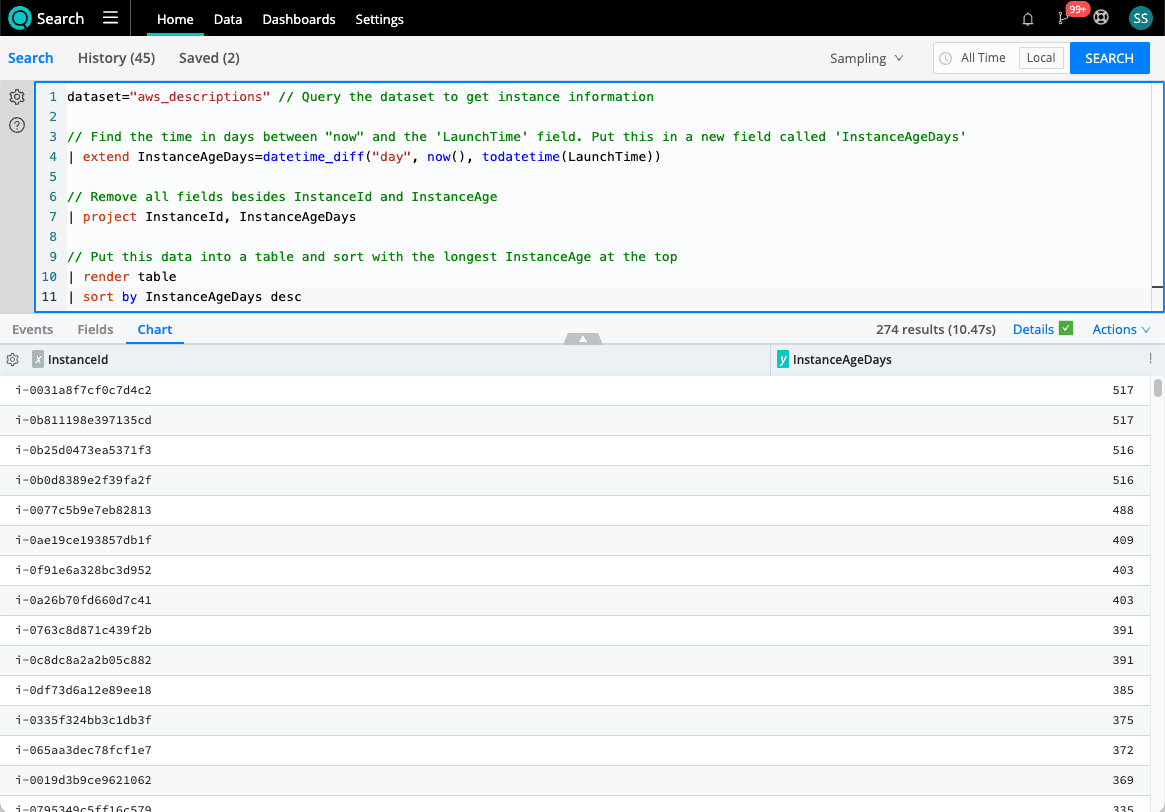Collapse the query editor with the arrow handle
Screen dimensions: 1165x812
point(582,338)
